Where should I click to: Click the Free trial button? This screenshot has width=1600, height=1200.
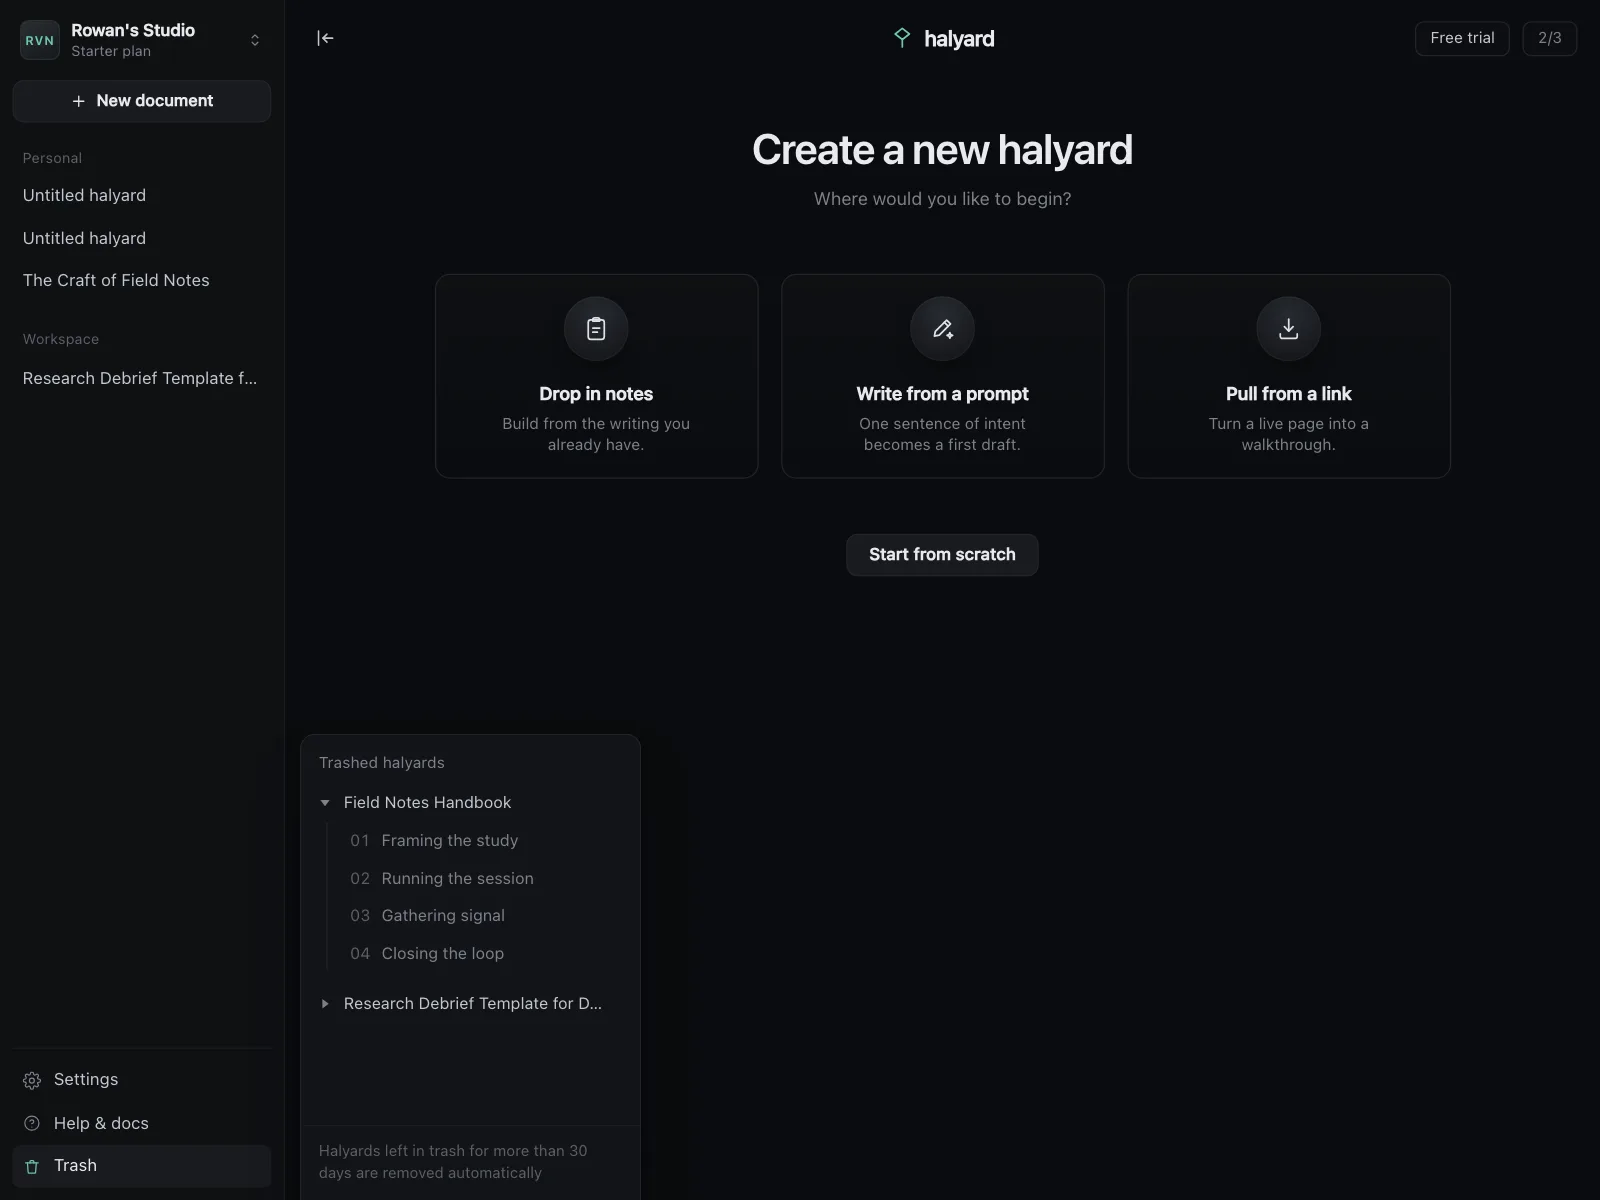1462,38
